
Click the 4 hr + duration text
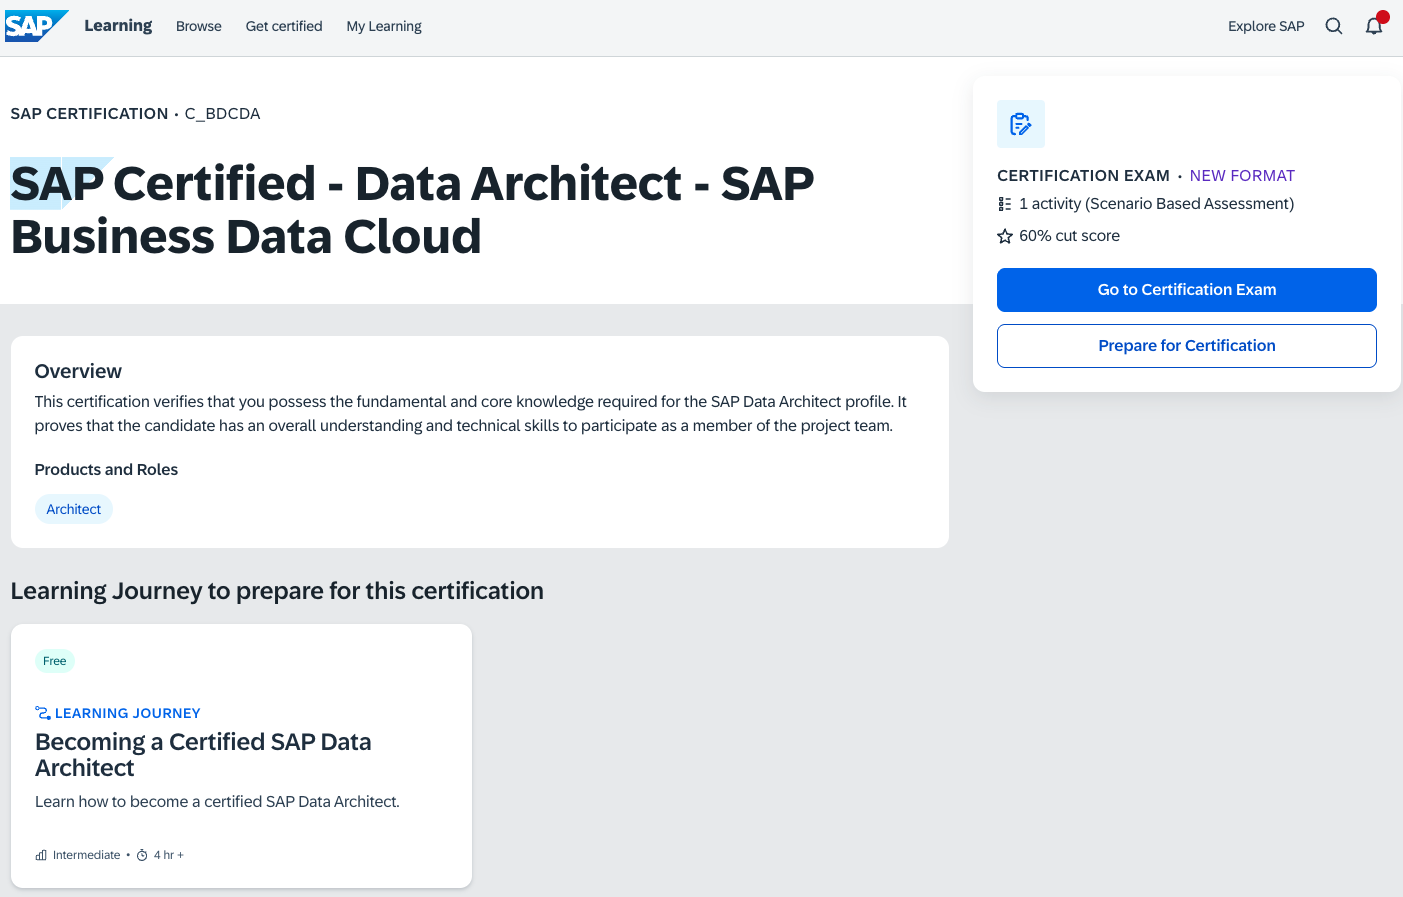click(169, 855)
